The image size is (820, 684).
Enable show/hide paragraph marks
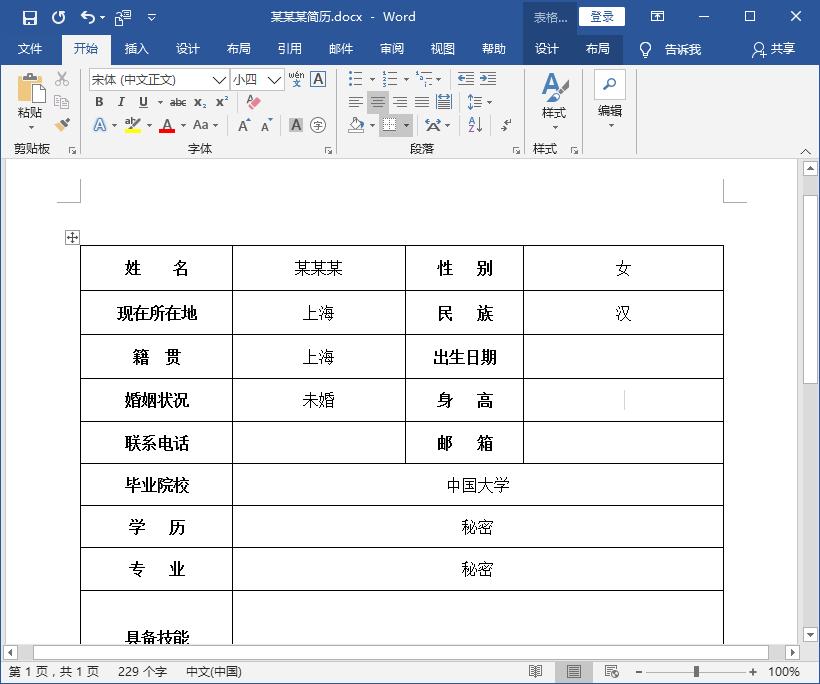504,126
